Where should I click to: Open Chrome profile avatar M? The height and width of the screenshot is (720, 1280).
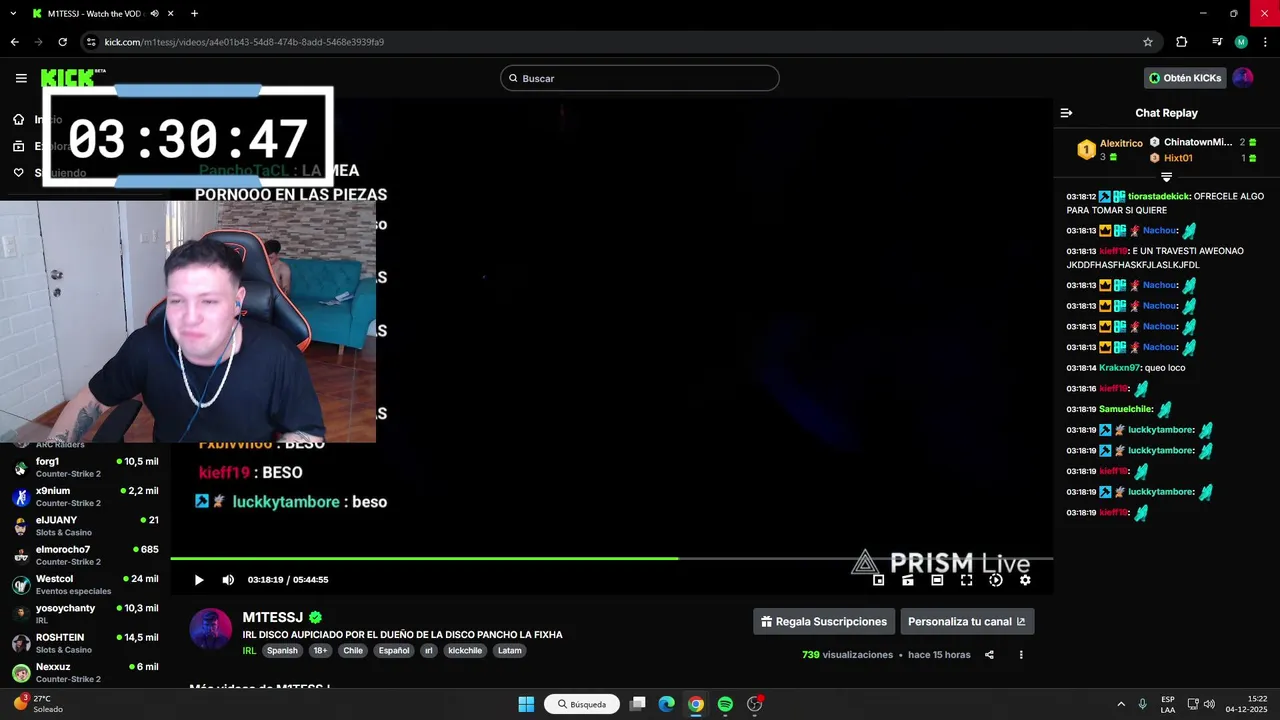1241,42
